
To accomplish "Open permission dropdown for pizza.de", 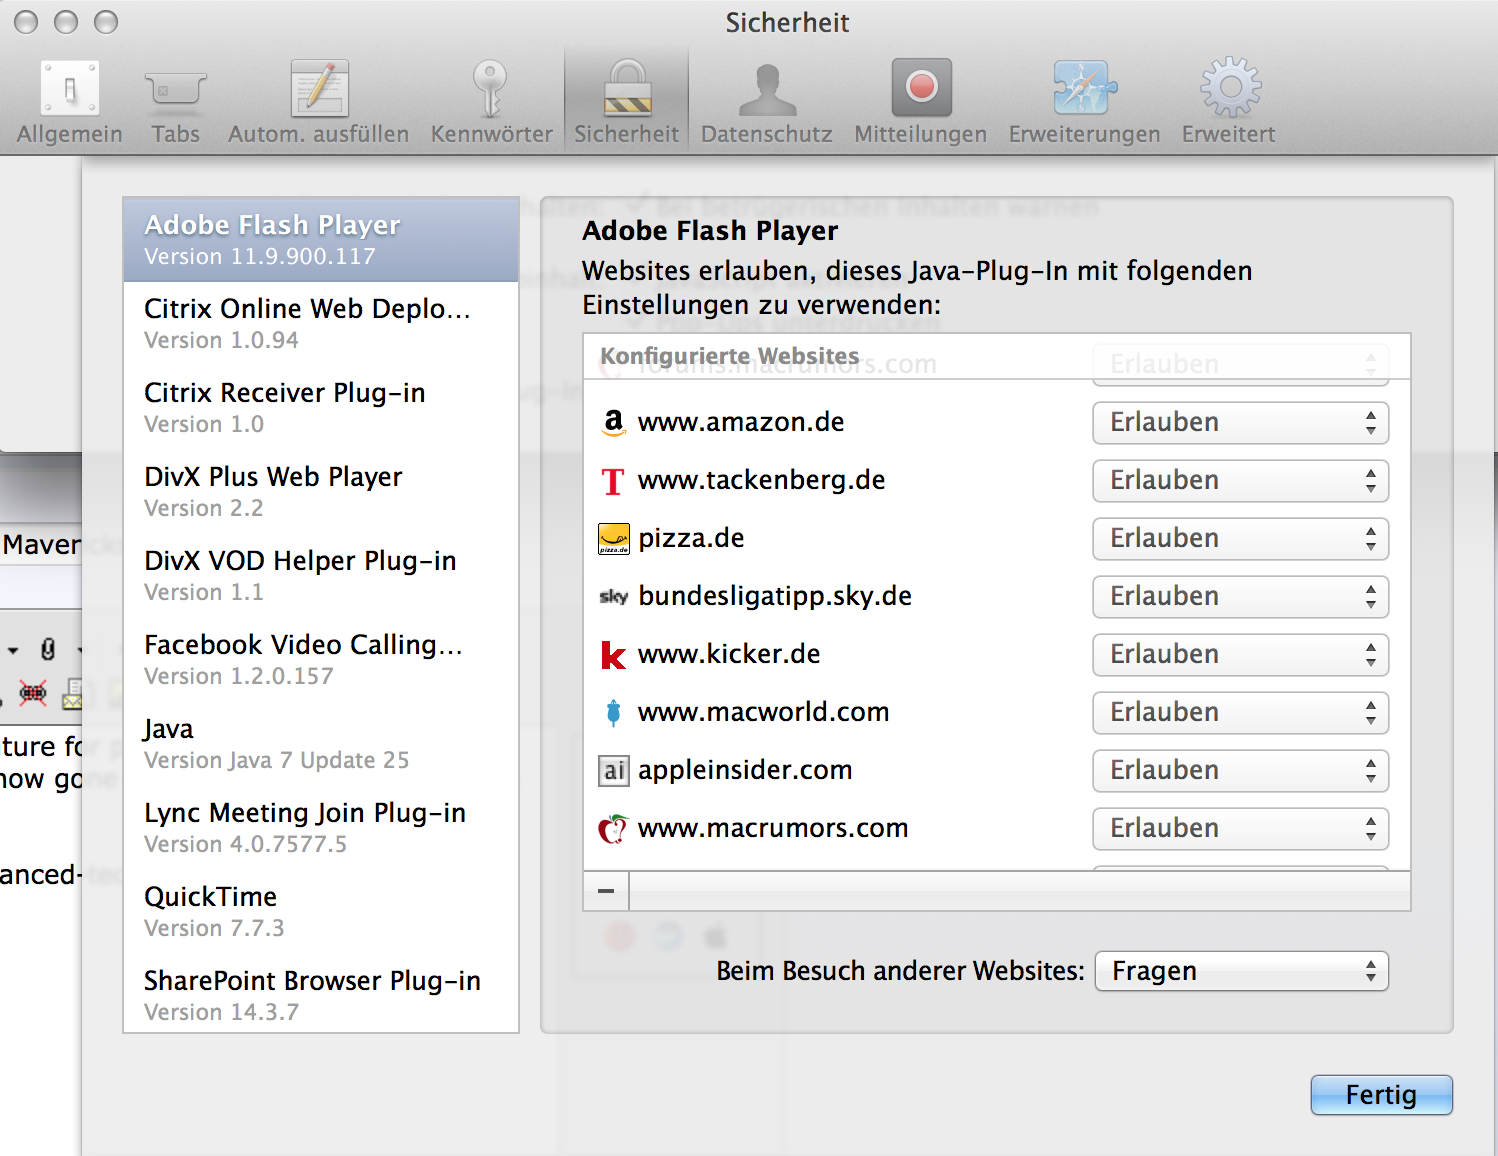I will point(1240,539).
